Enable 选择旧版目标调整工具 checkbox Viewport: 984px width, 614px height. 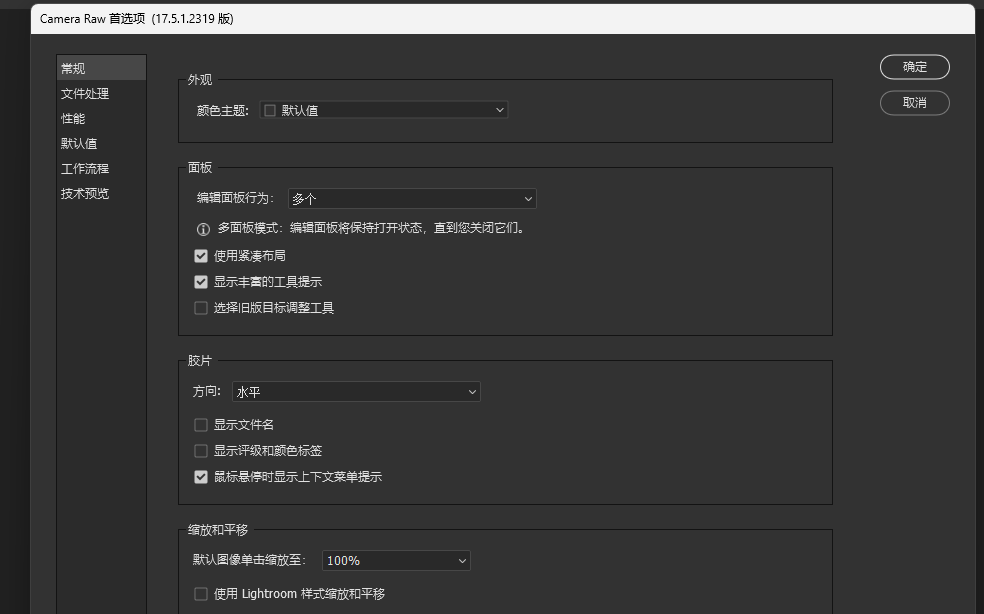point(201,308)
